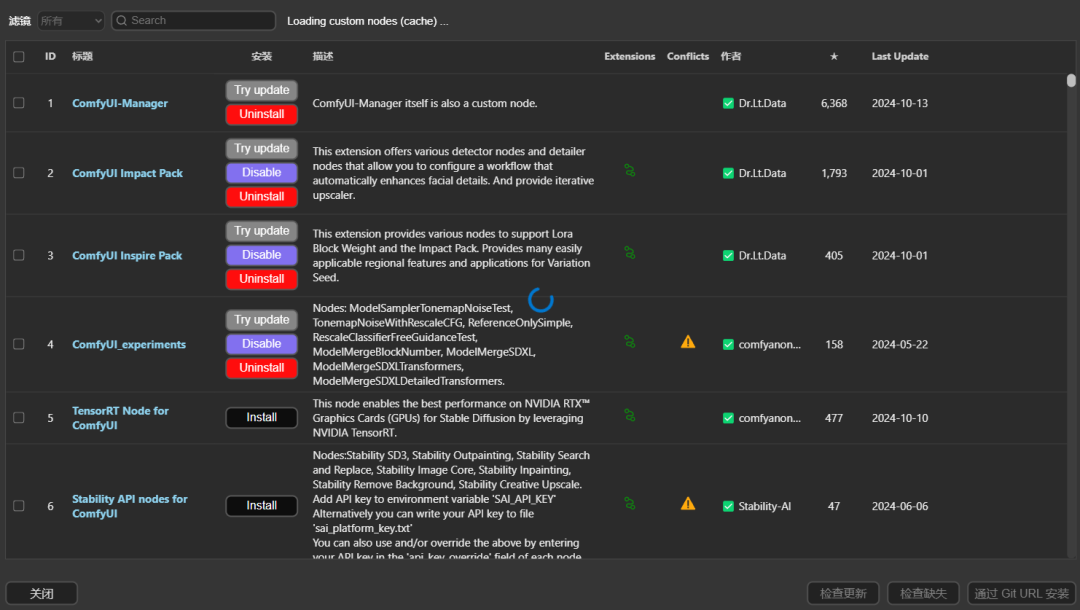Check the Stability API nodes row checkbox

click(x=19, y=505)
